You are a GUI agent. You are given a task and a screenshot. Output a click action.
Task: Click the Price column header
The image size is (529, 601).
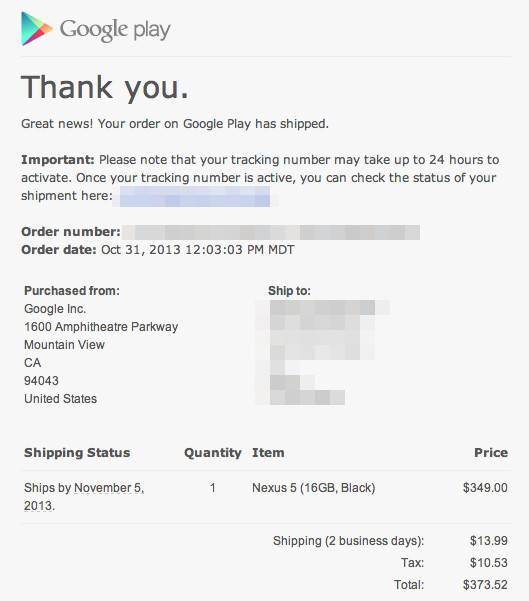(491, 453)
